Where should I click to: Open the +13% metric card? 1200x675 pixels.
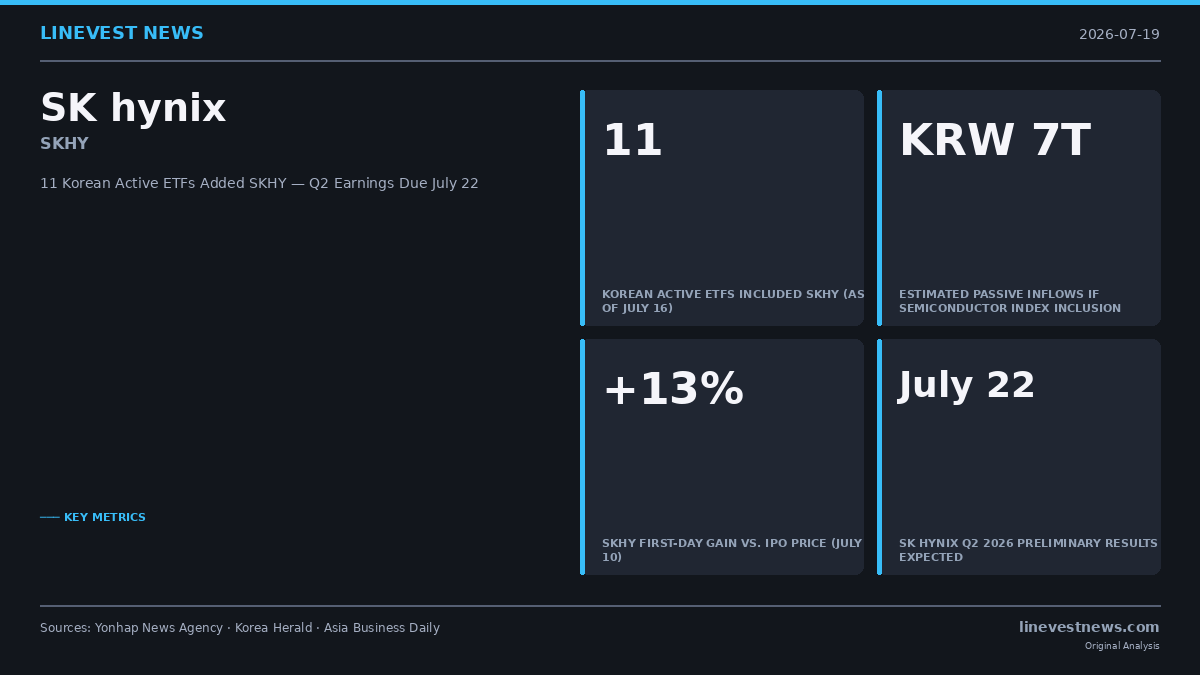722,457
